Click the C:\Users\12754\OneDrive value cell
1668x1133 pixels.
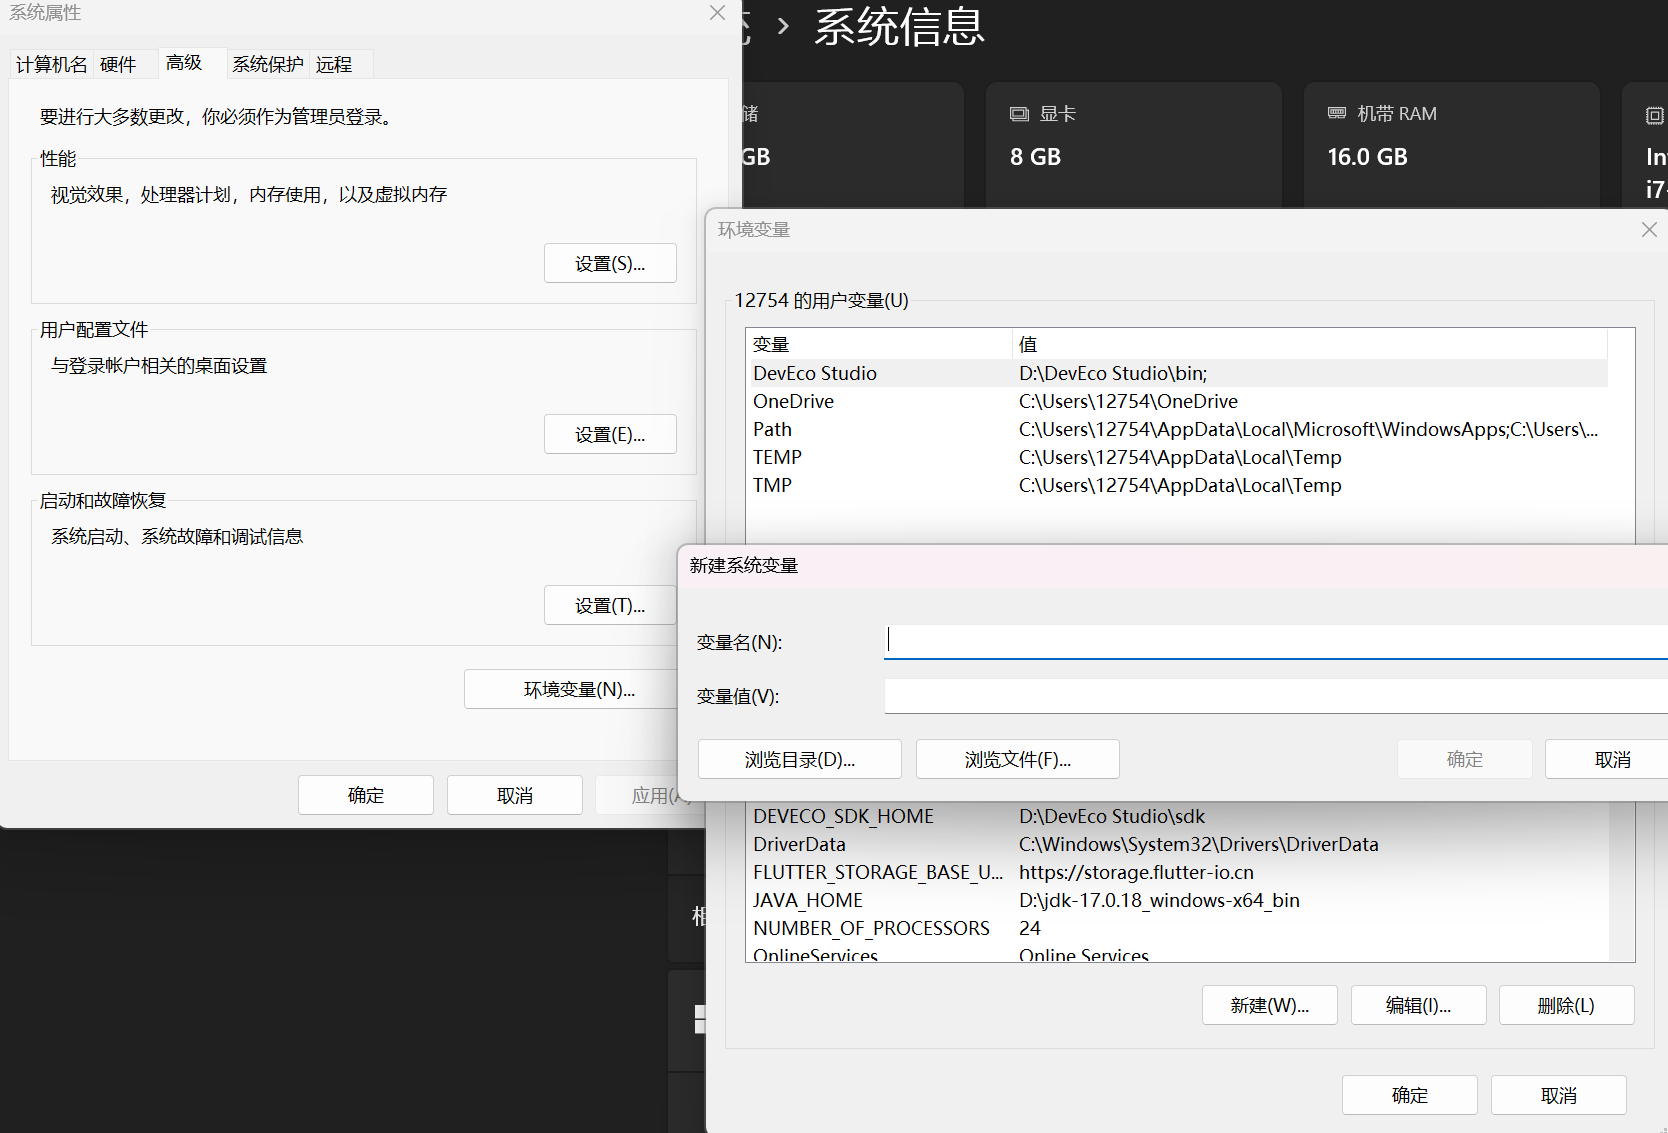point(1128,401)
